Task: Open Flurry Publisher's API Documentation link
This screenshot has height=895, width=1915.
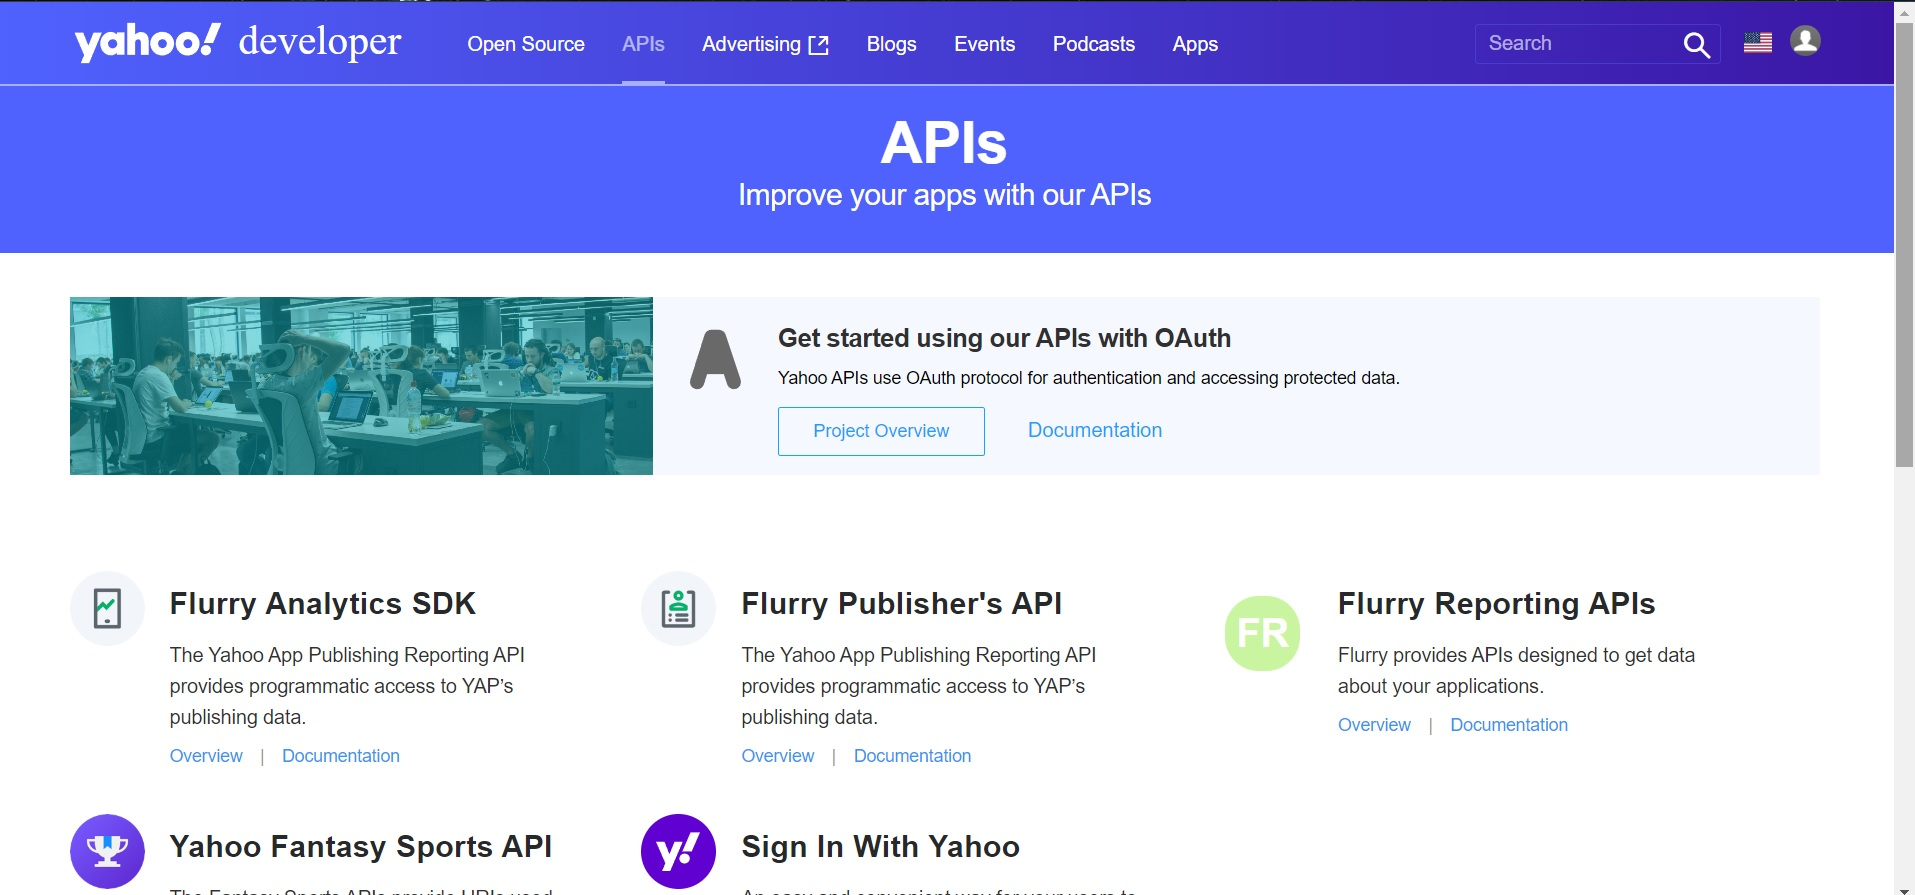Action: pyautogui.click(x=912, y=756)
